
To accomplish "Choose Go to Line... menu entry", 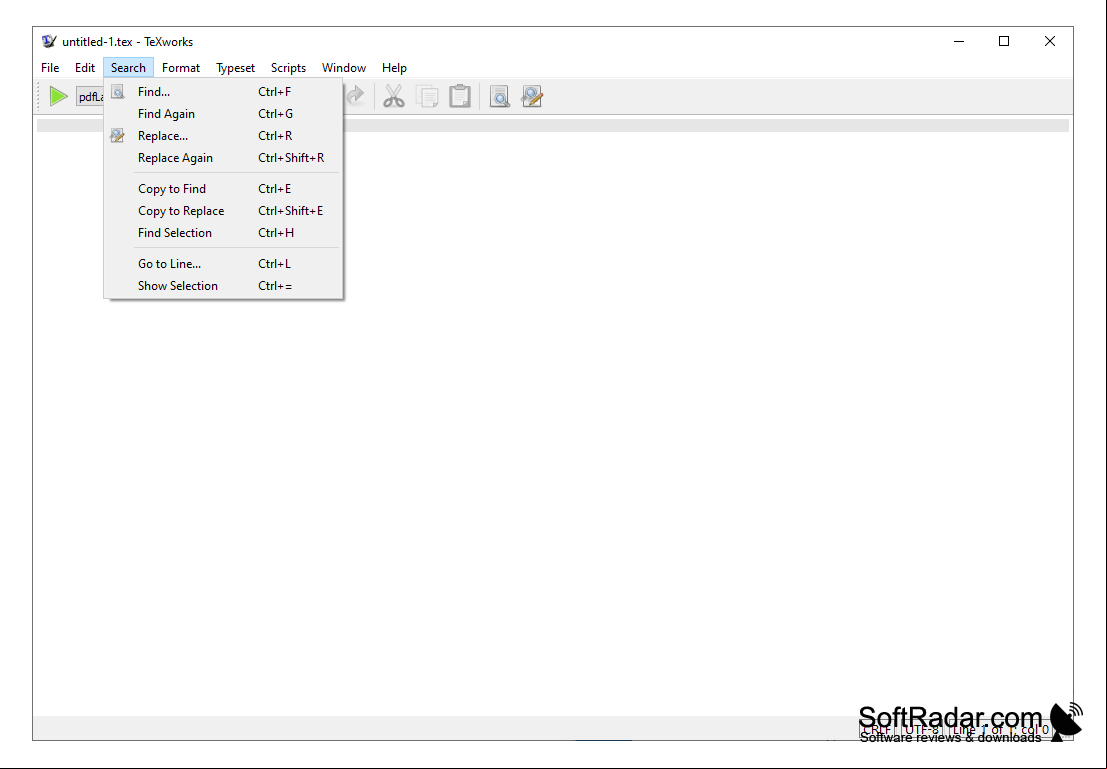I will 223,263.
